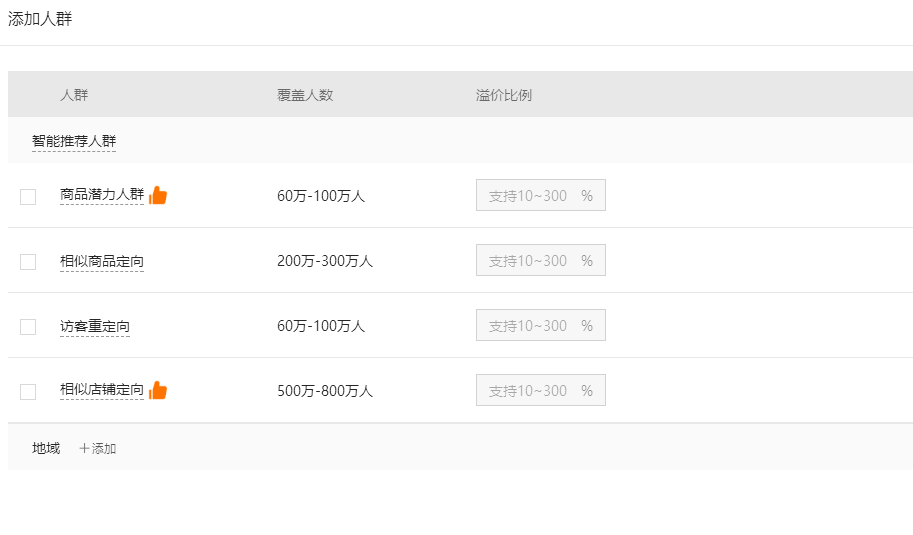Focus premium input for 商品潜力人群 row
Viewport: 913px width, 535px height.
click(x=541, y=195)
